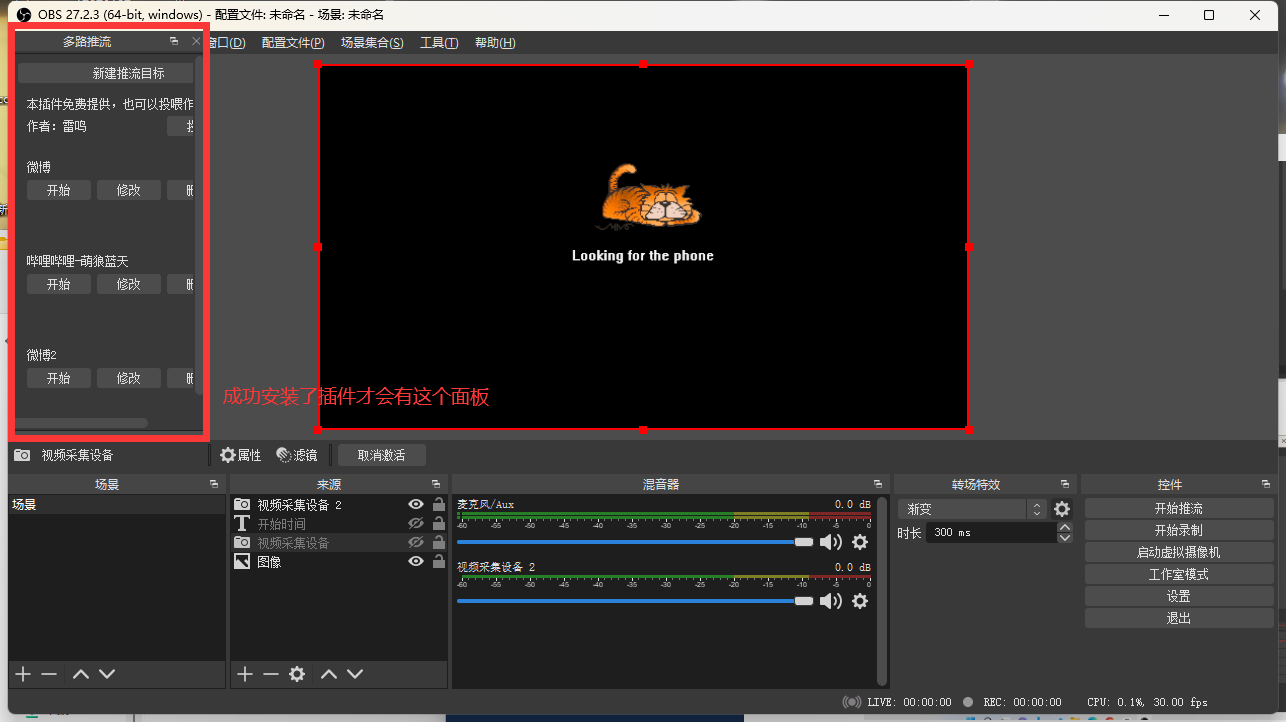Click the mixer panel vertical scrollbar
1286x722 pixels.
click(881, 590)
